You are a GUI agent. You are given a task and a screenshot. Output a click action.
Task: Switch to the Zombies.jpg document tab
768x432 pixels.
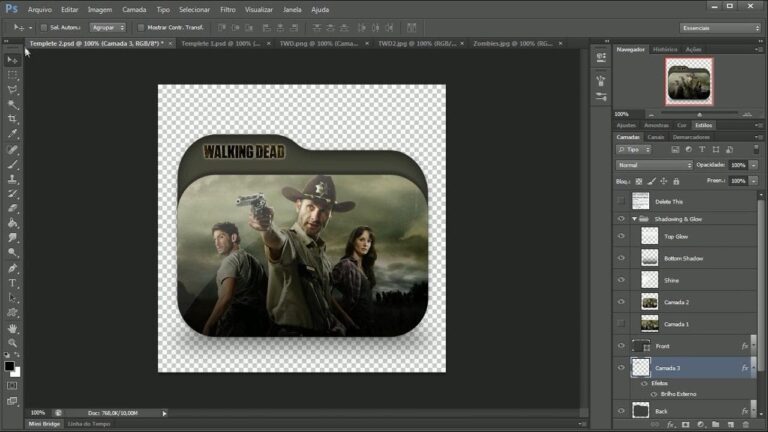[x=512, y=44]
